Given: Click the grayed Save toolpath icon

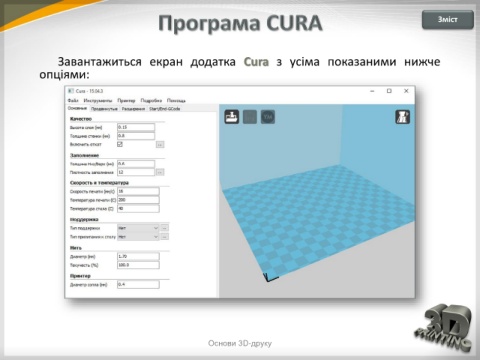Looking at the screenshot, I should (250, 117).
